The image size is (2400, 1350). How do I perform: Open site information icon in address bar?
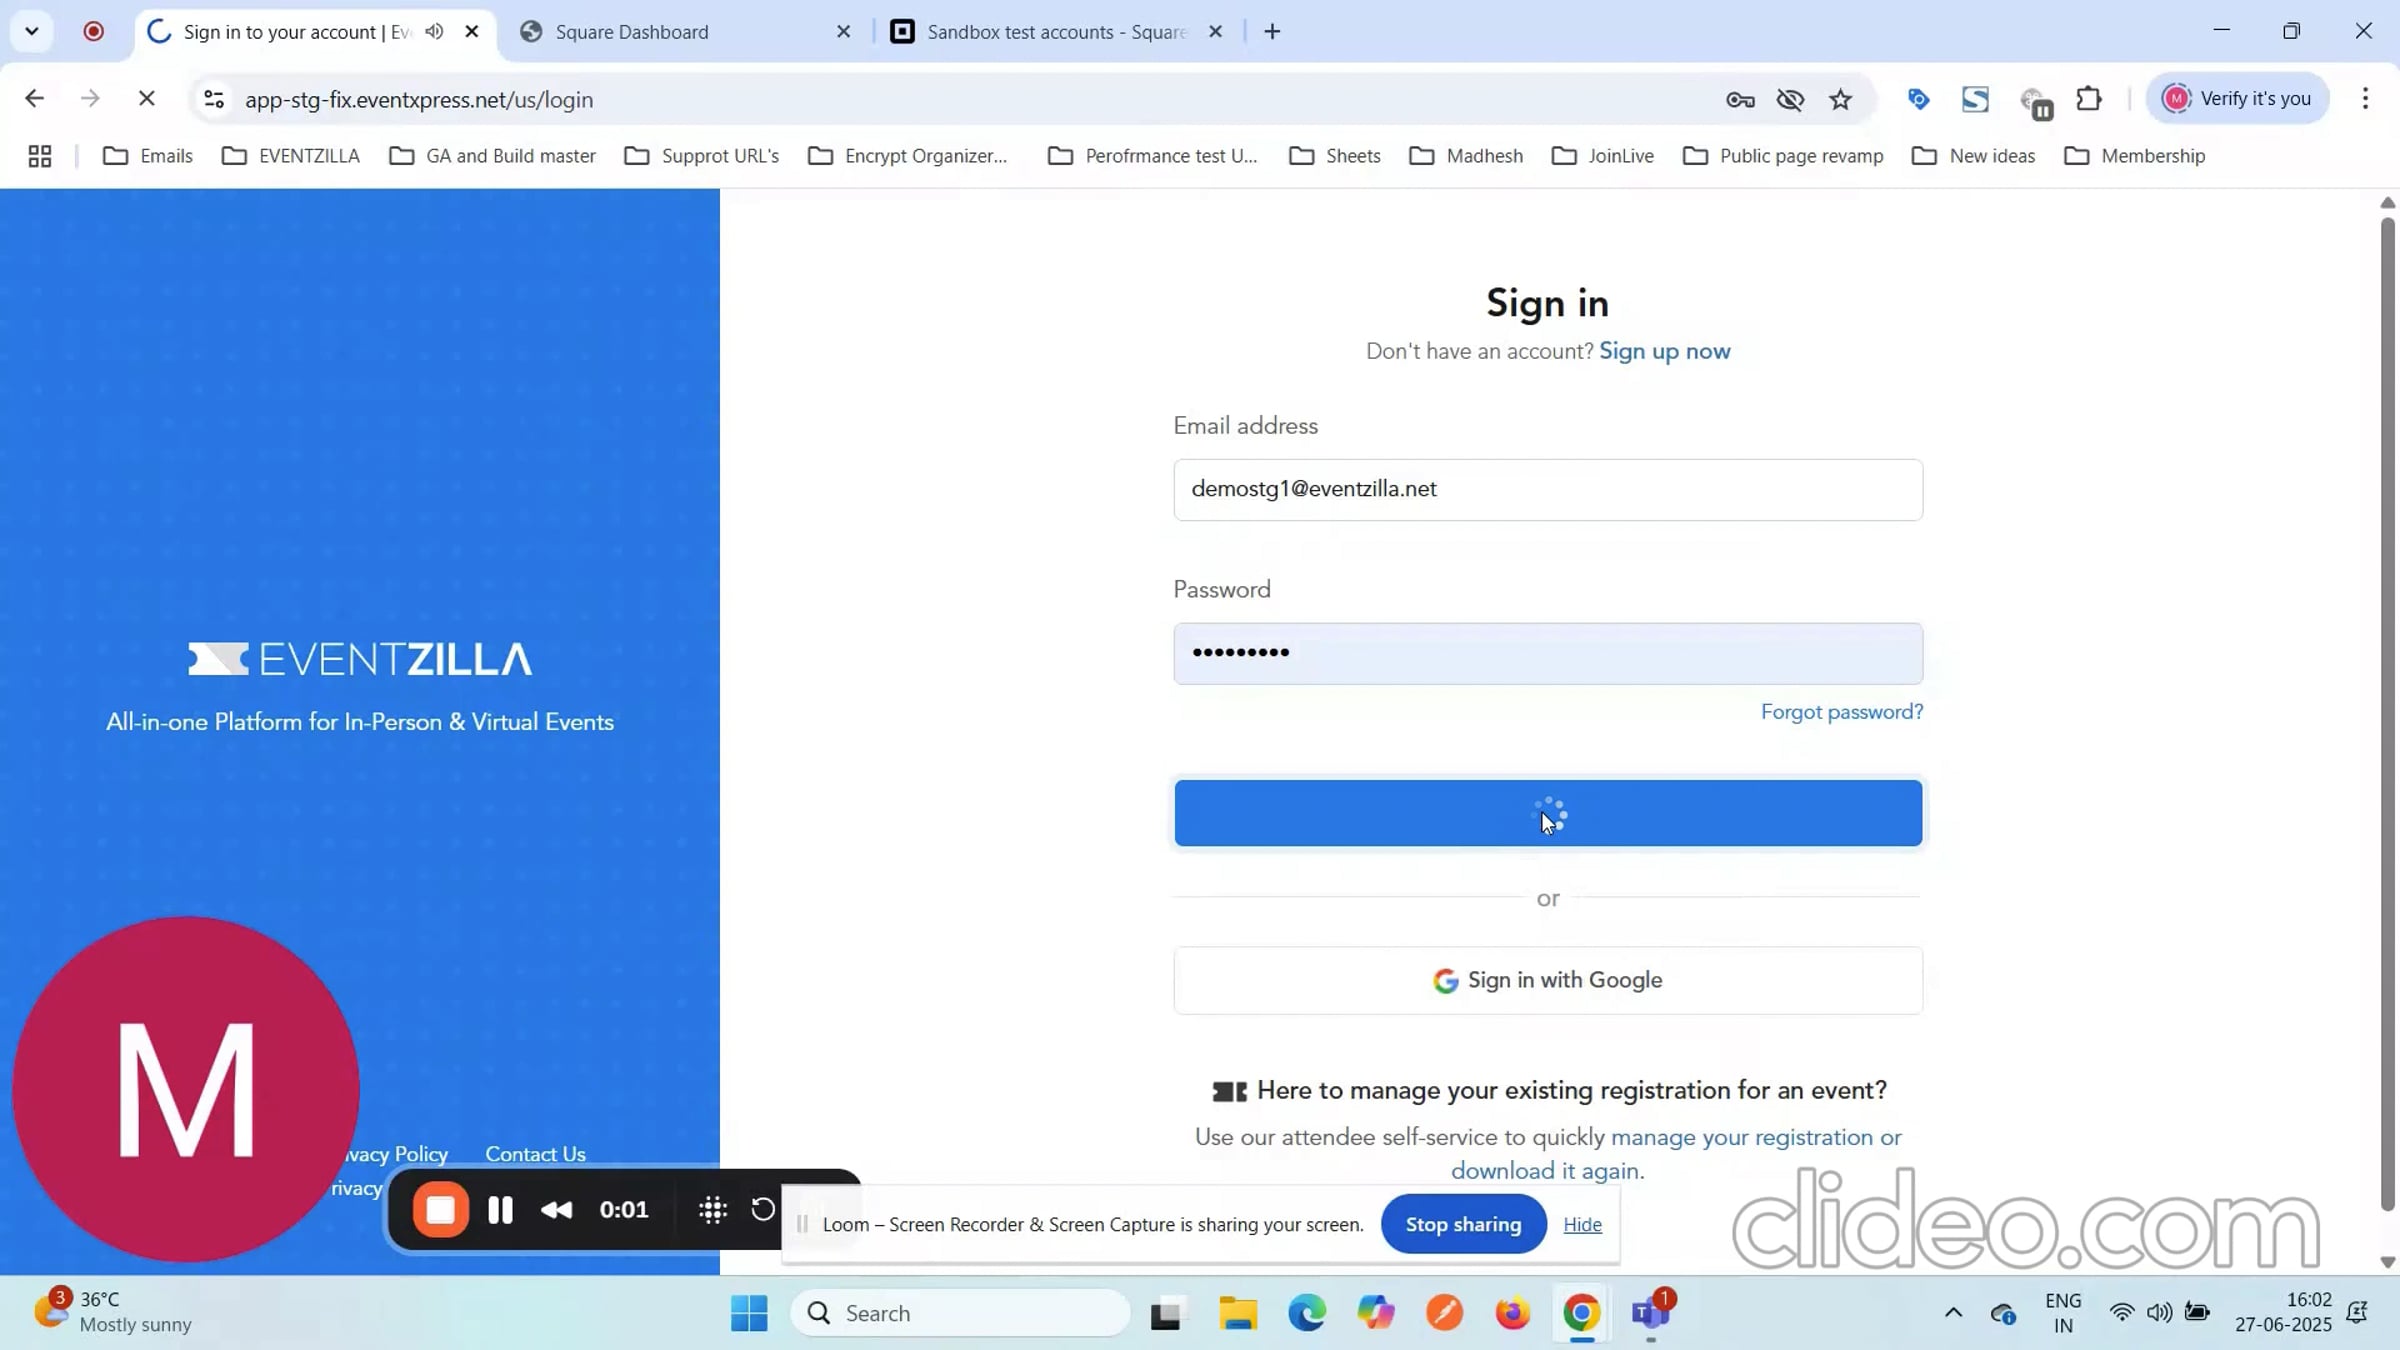pyautogui.click(x=213, y=99)
